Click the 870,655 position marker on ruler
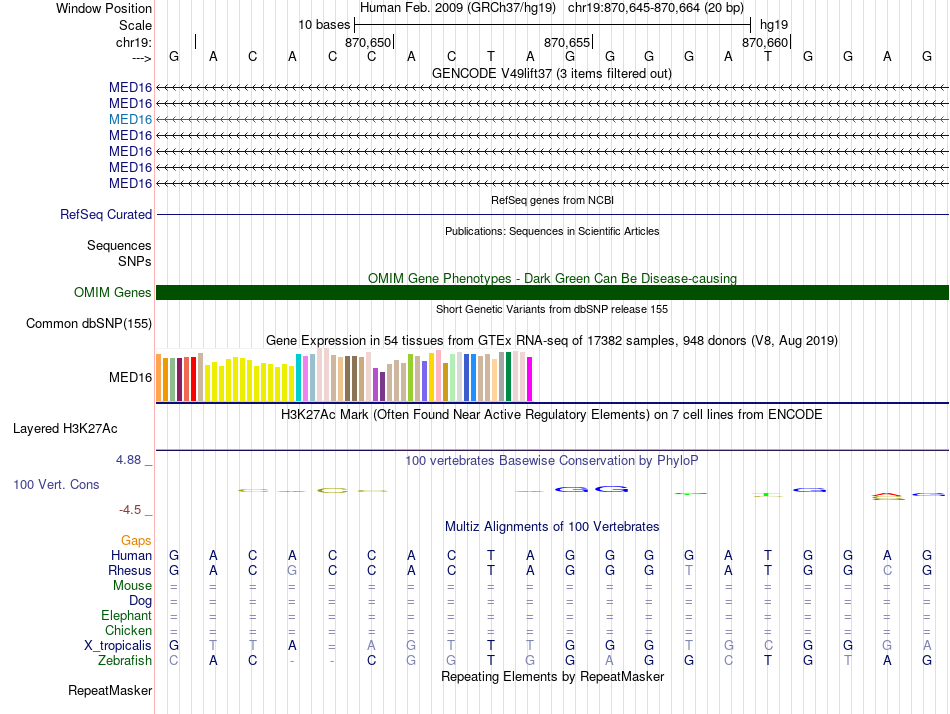Screen dimensions: 950x714 click(x=567, y=43)
